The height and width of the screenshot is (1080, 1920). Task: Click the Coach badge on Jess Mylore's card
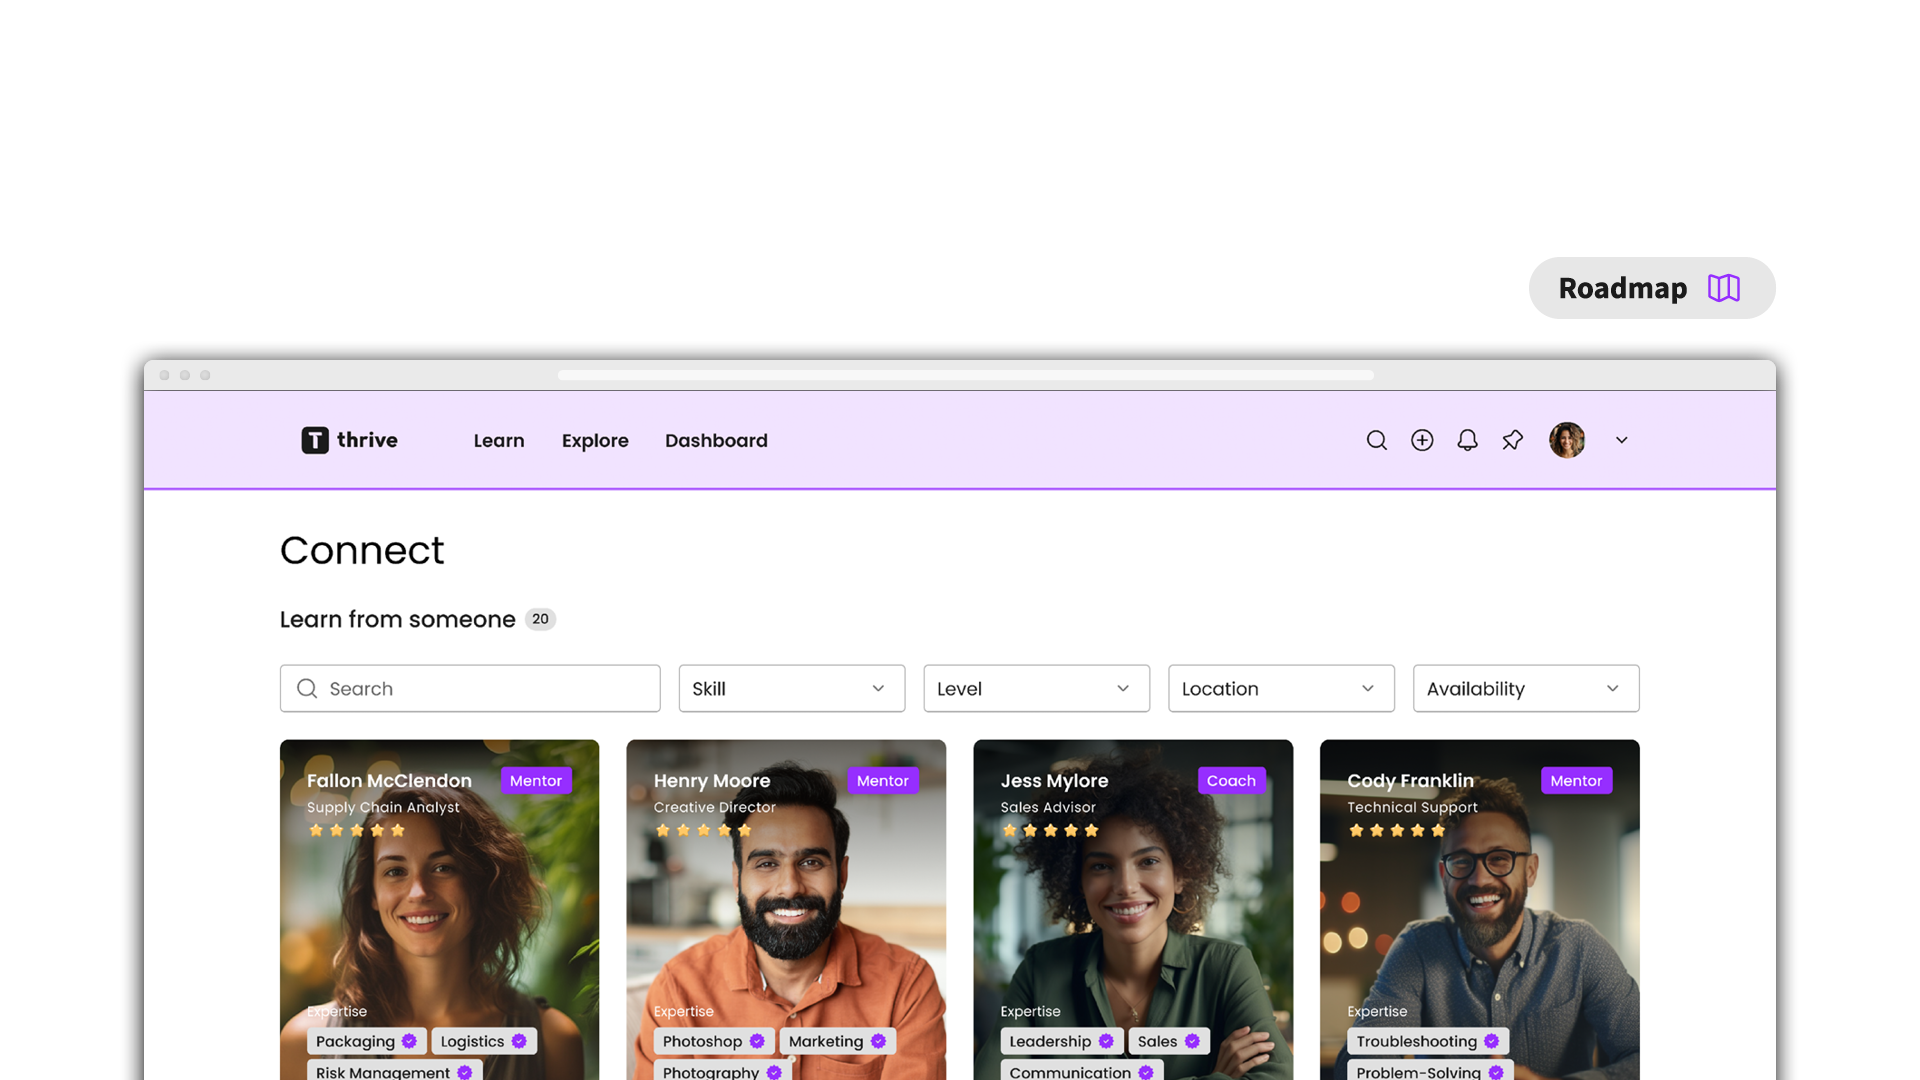1231,780
